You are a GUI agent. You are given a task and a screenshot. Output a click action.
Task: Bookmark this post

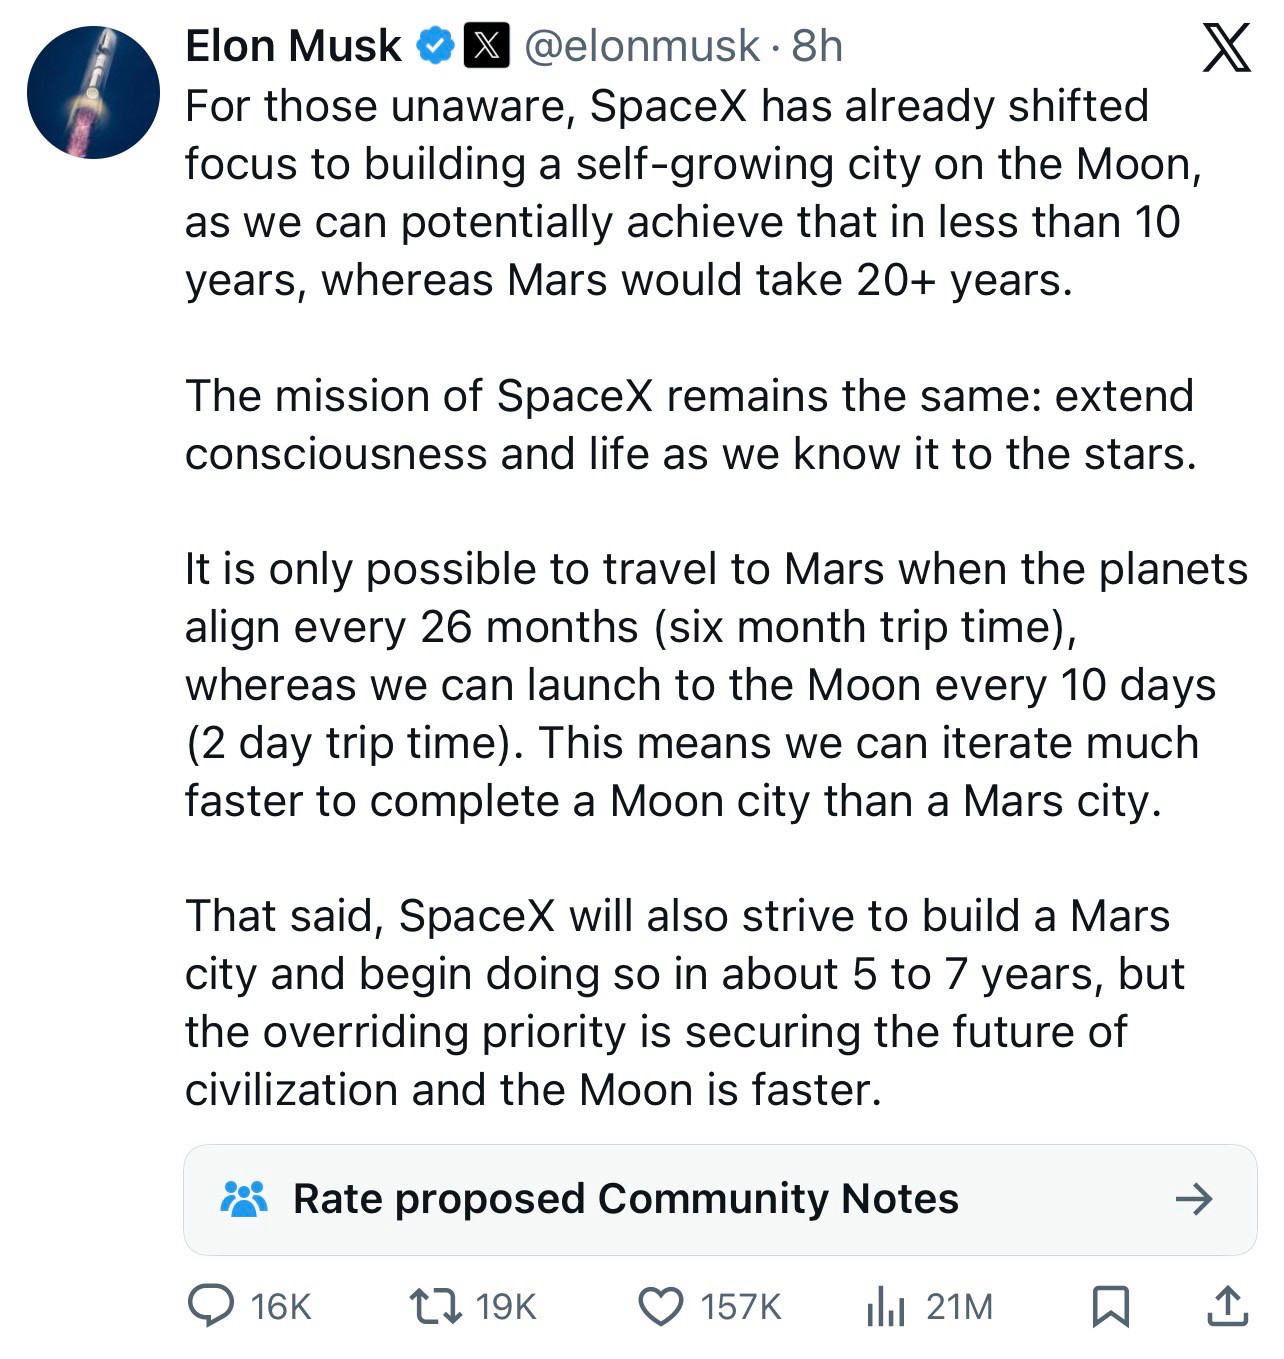[x=1110, y=1306]
